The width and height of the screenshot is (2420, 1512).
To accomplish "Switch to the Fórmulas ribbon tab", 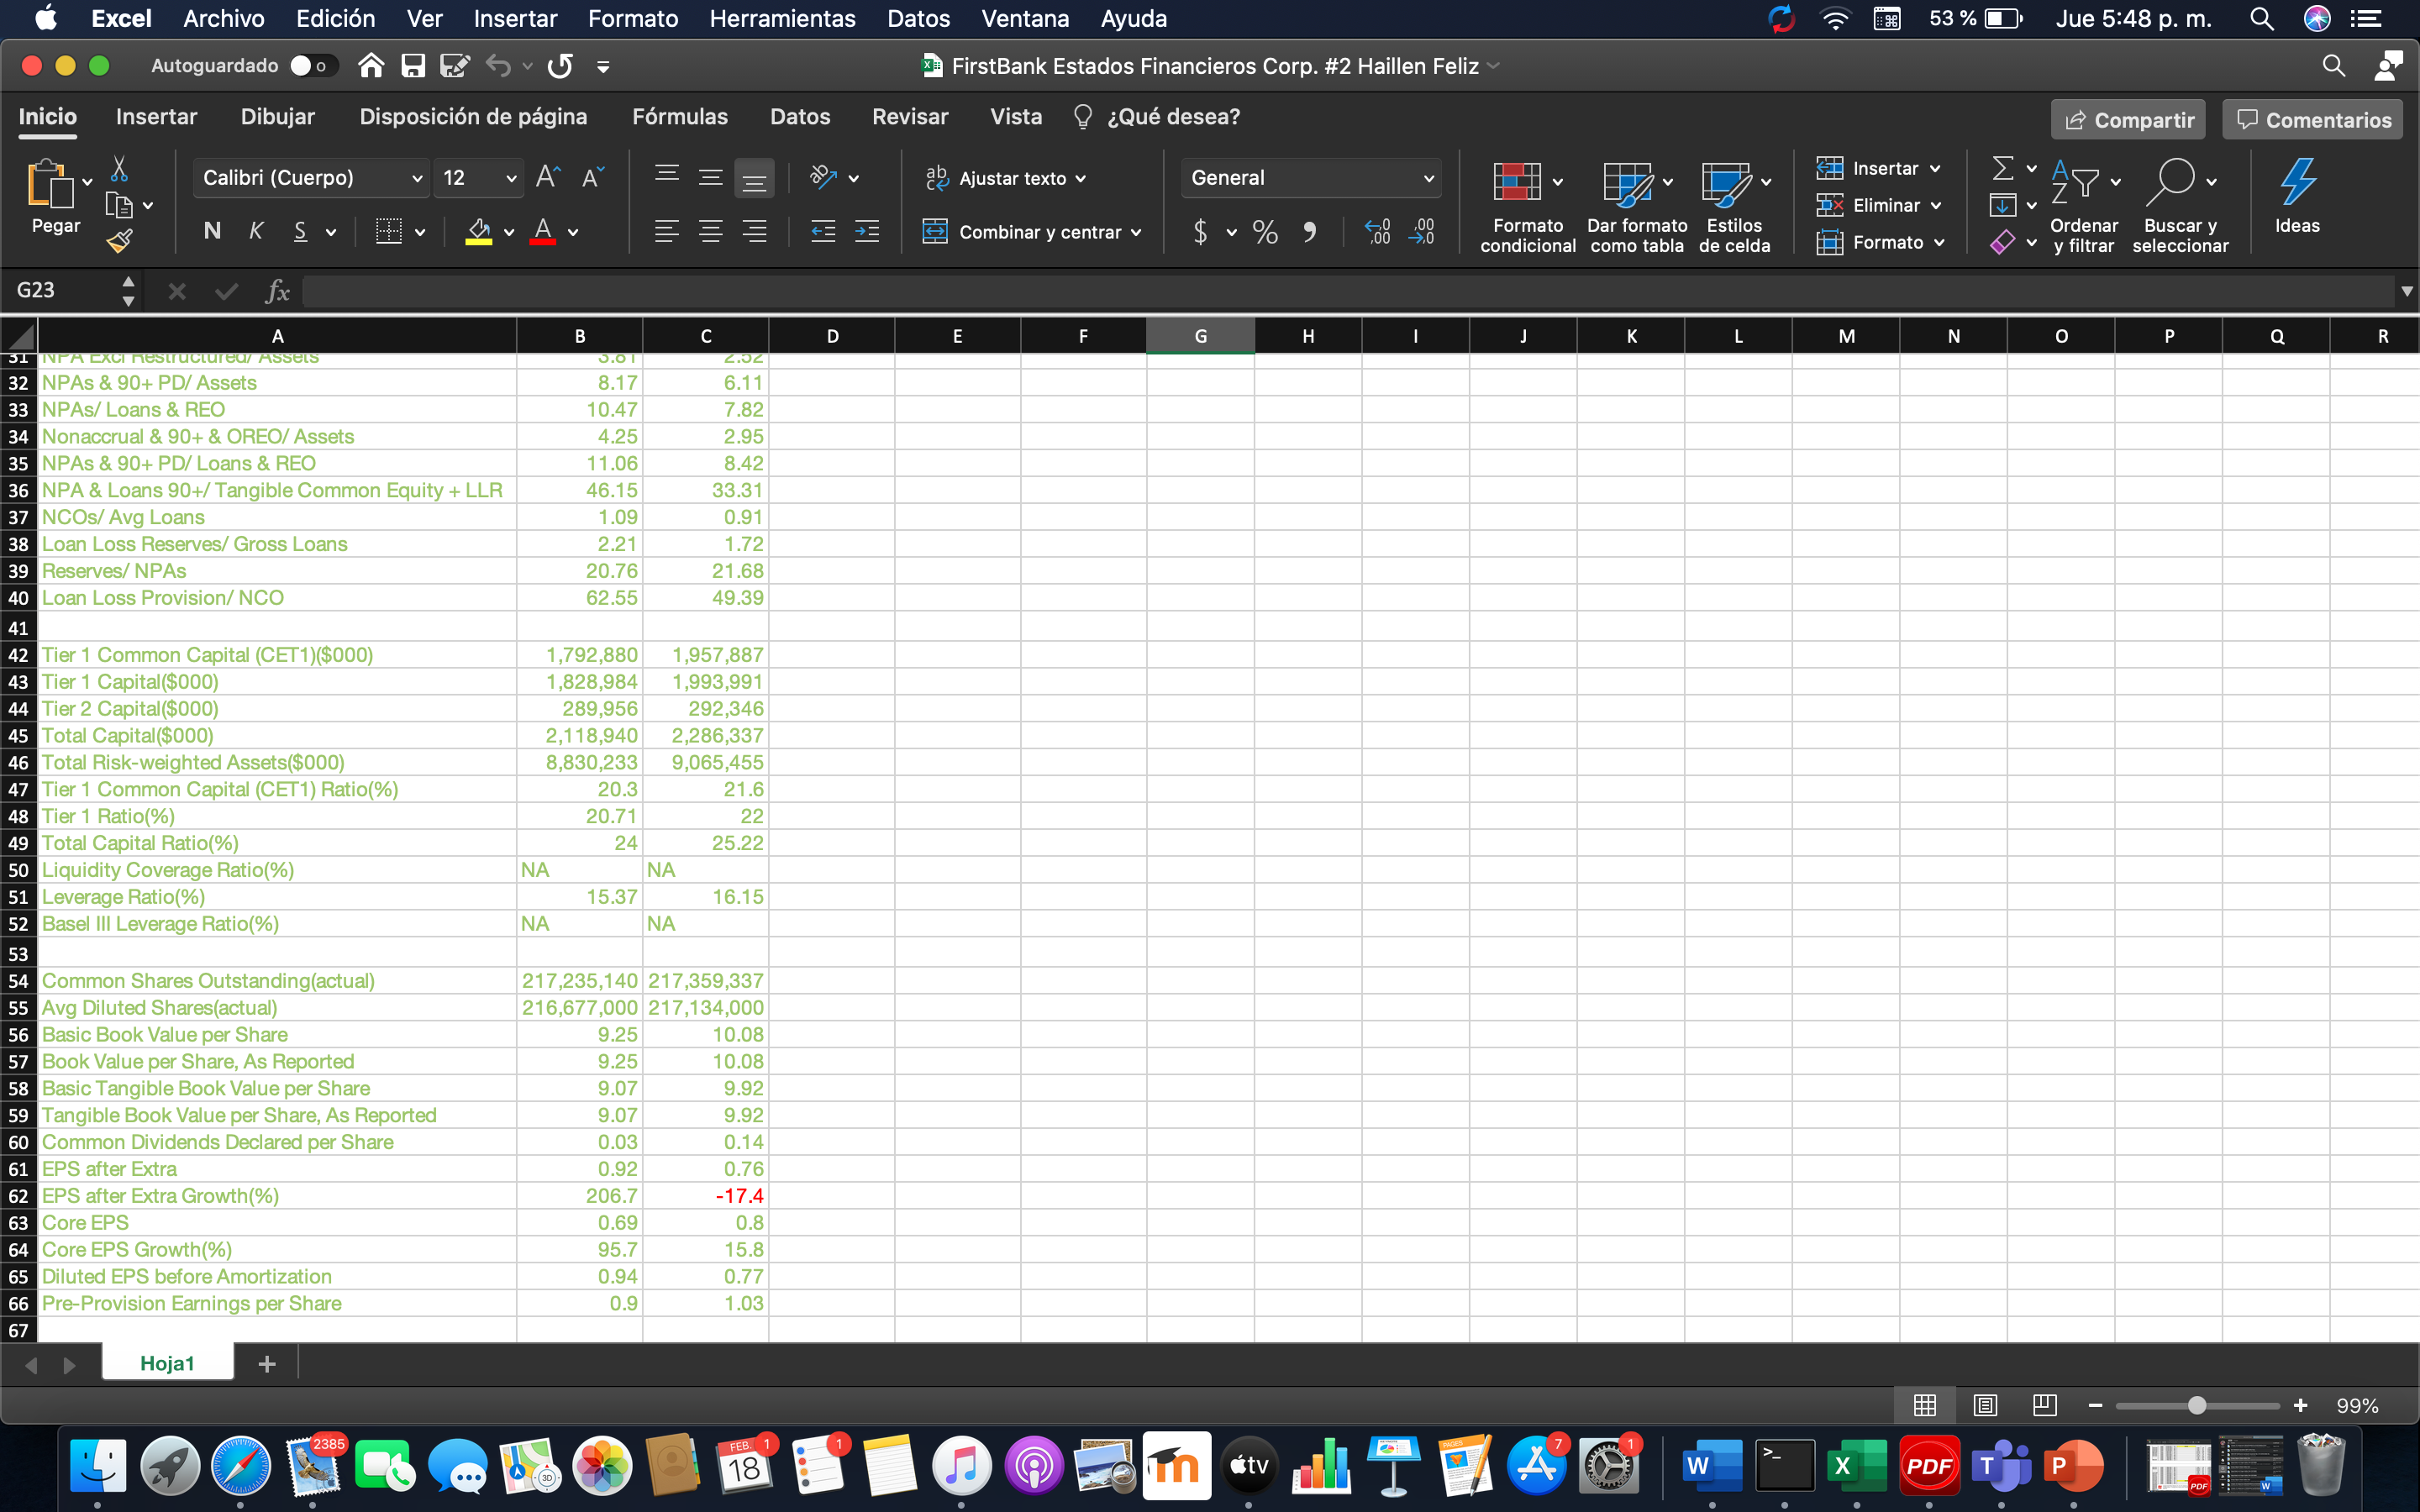I will tap(680, 116).
